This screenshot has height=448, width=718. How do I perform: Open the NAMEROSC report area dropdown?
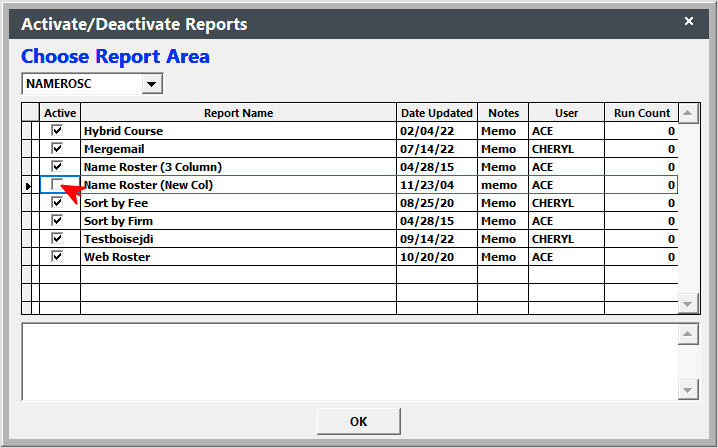point(152,84)
